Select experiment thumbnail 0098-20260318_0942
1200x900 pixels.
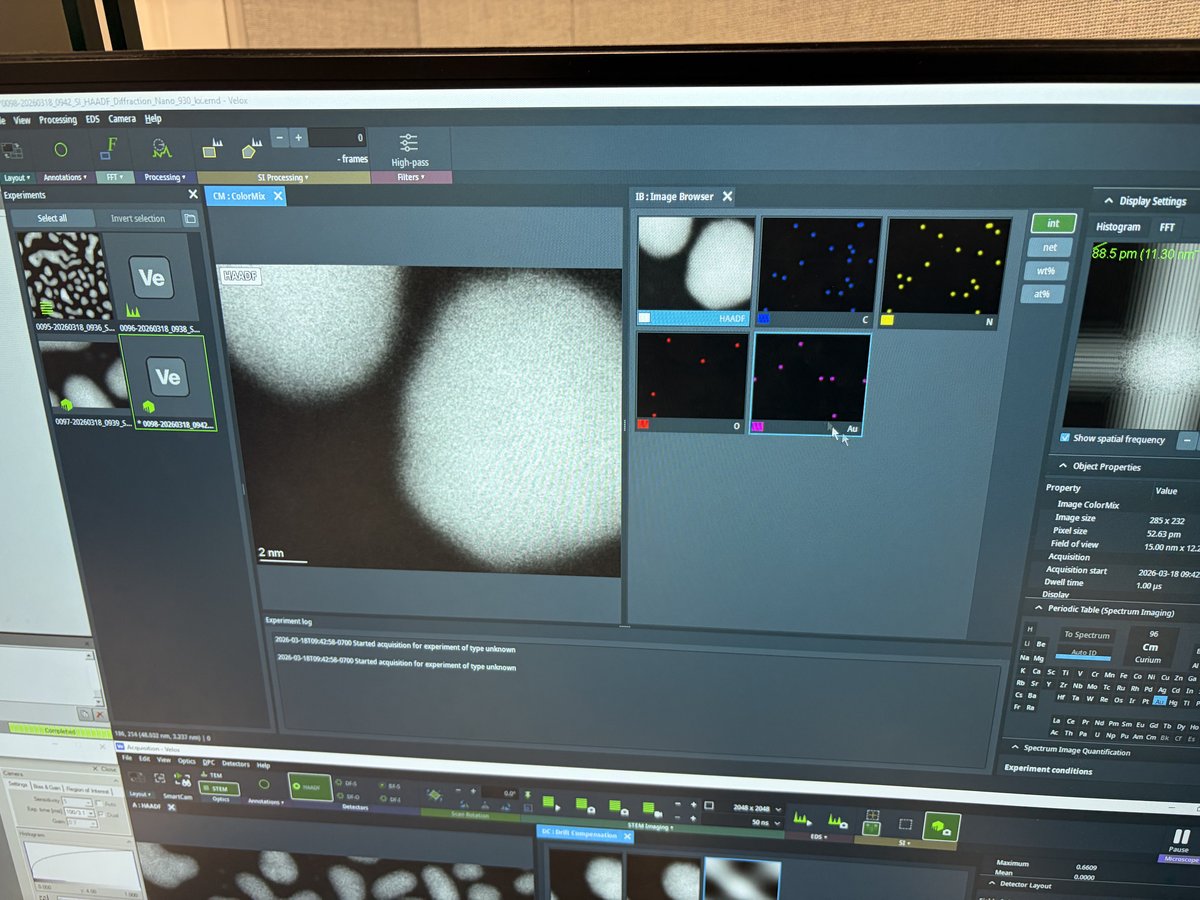click(166, 382)
